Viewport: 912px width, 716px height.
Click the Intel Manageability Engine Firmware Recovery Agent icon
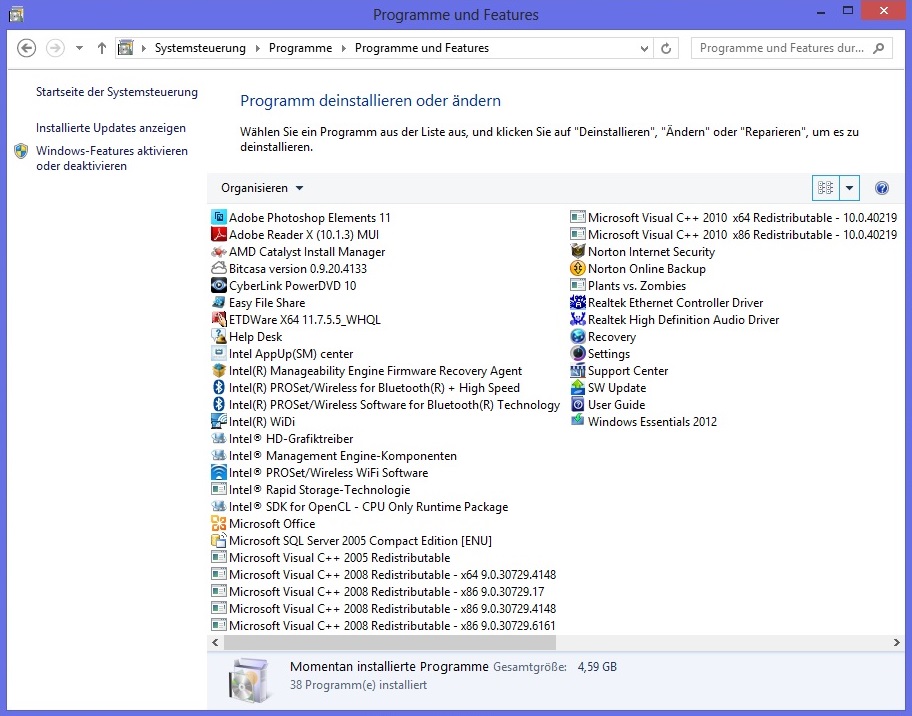click(219, 371)
